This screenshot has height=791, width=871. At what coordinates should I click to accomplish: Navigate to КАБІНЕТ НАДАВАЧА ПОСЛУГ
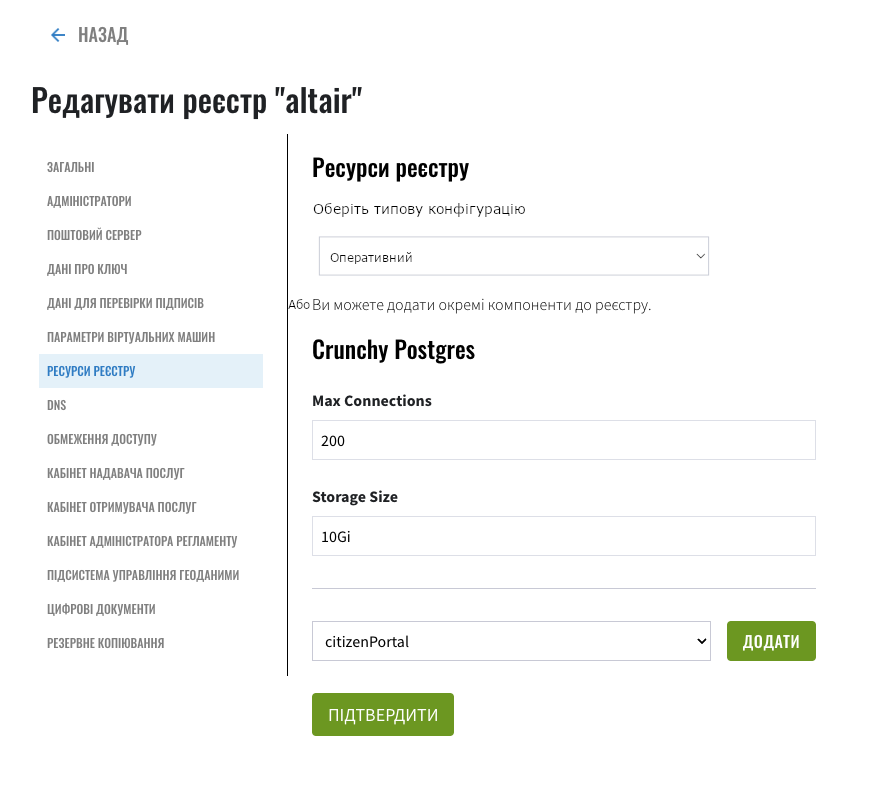point(115,473)
